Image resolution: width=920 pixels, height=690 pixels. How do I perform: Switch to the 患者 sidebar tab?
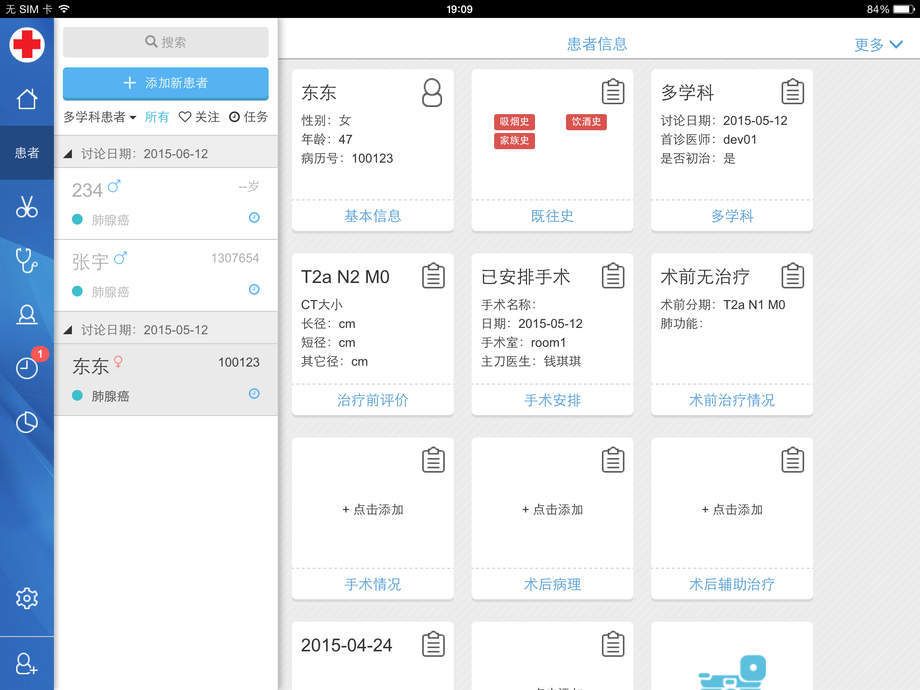(x=27, y=153)
